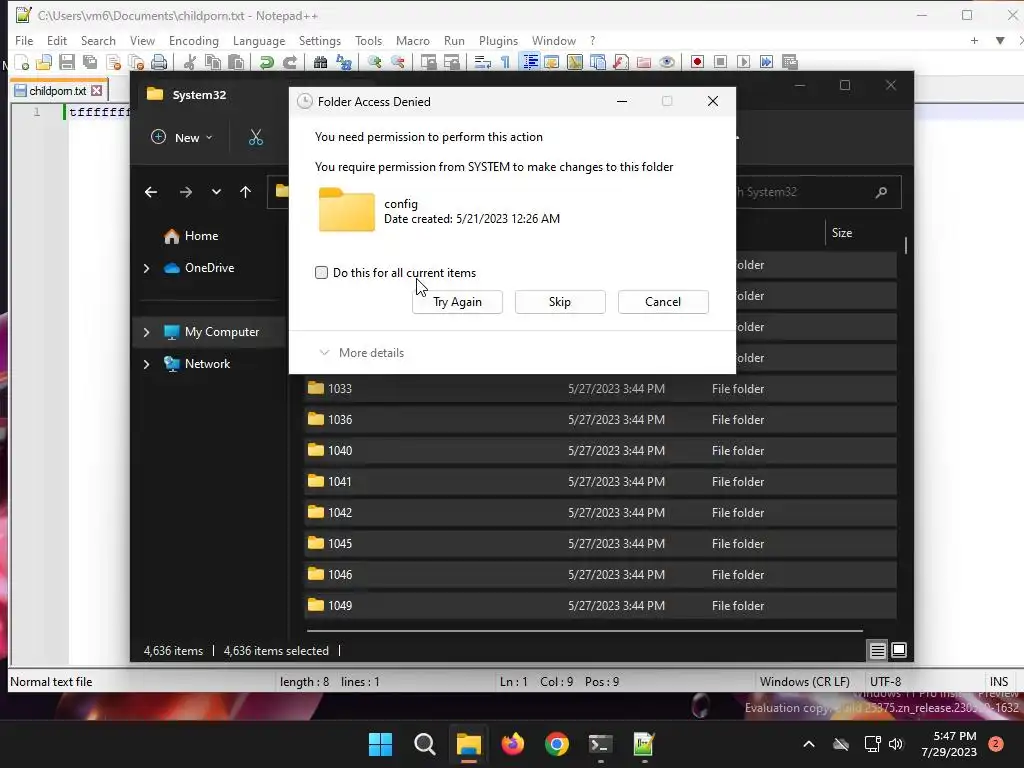Click the Monitoring eye toolbar icon

click(x=667, y=62)
